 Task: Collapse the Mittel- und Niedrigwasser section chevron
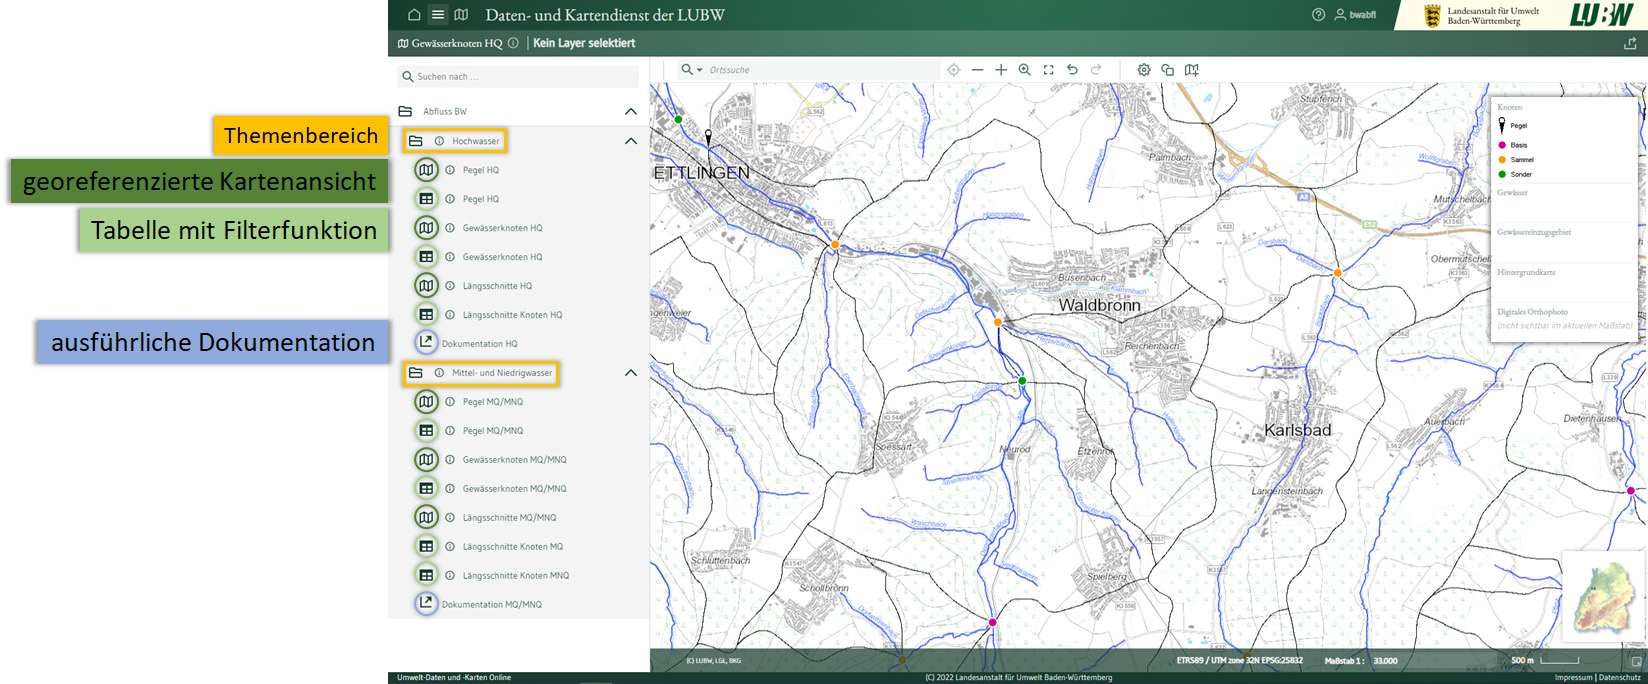point(630,373)
